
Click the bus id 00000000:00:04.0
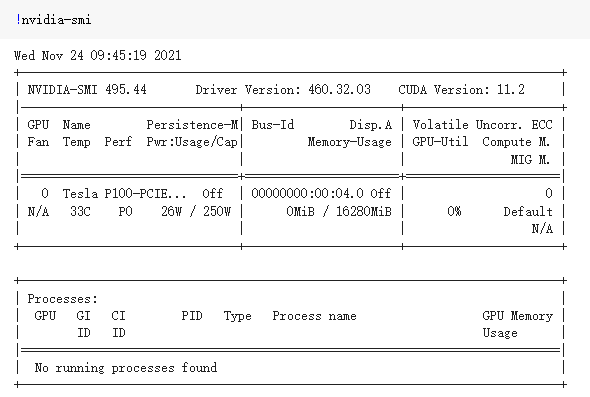(307, 193)
